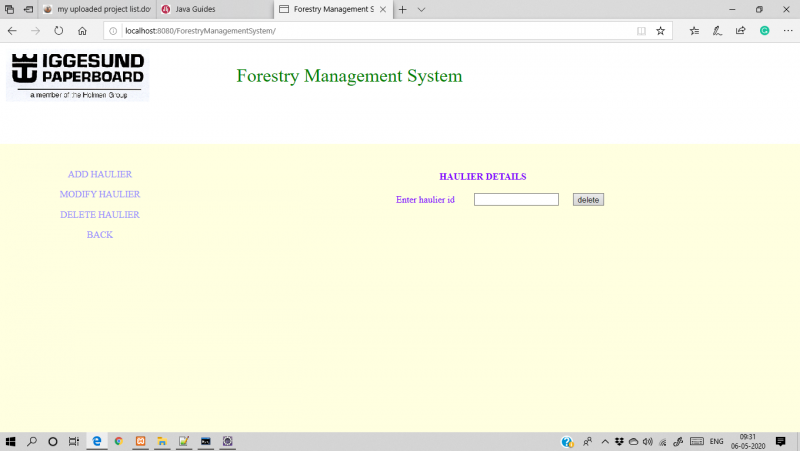
Task: Open the favorites hub icon
Action: point(694,31)
